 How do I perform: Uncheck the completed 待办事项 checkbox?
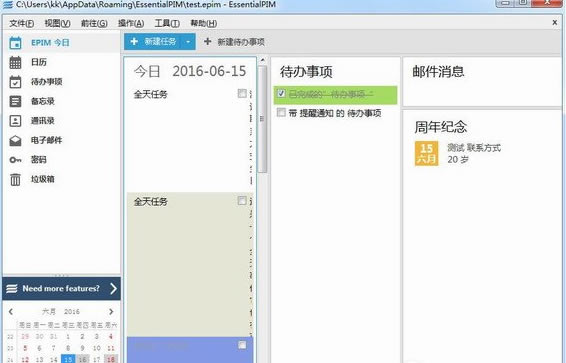click(x=281, y=93)
